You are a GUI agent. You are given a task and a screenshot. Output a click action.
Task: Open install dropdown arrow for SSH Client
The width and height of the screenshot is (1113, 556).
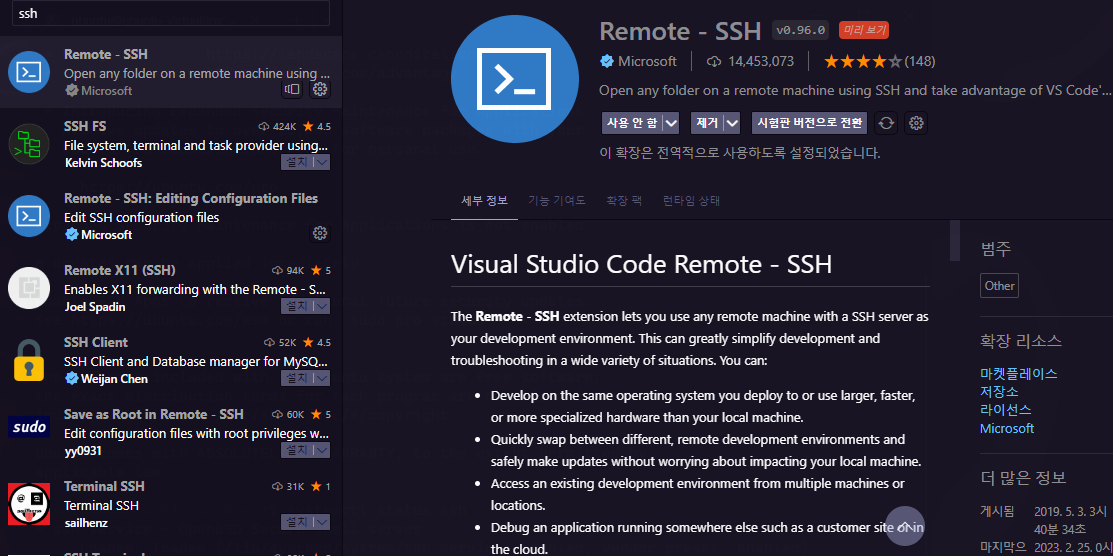click(x=322, y=378)
